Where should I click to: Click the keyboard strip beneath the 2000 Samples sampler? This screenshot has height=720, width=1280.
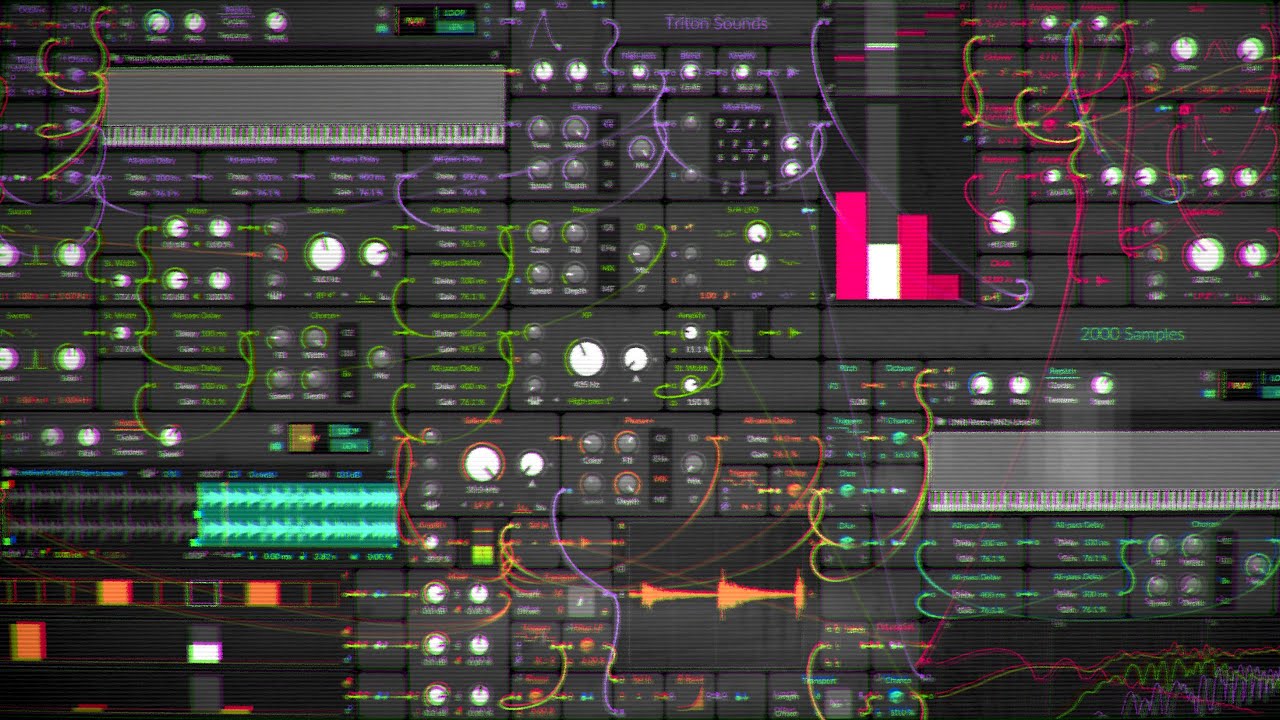pos(1103,500)
